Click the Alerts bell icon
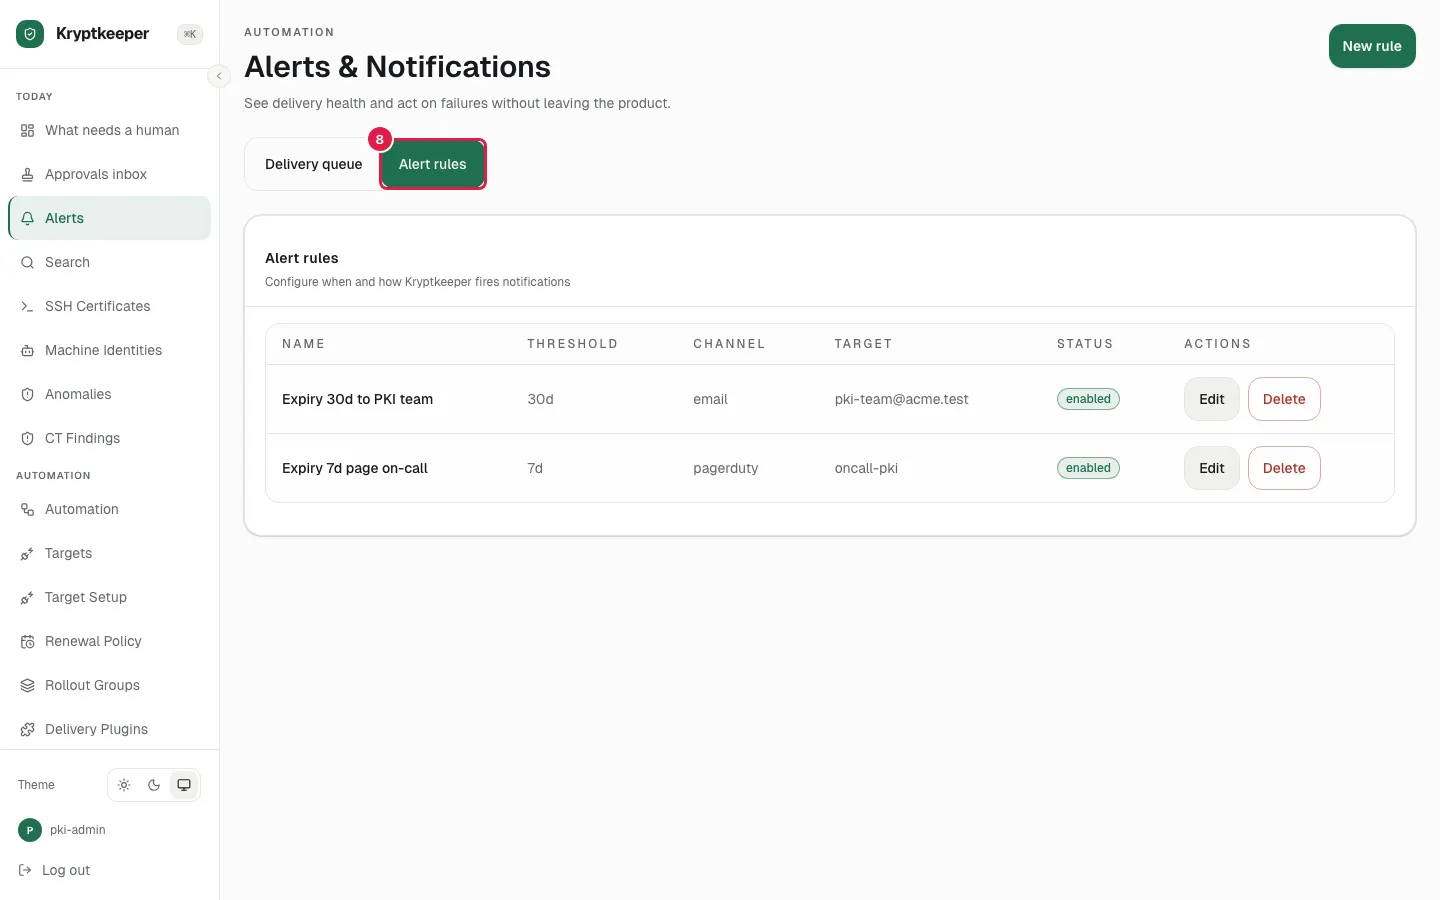The image size is (1440, 900). 28,219
